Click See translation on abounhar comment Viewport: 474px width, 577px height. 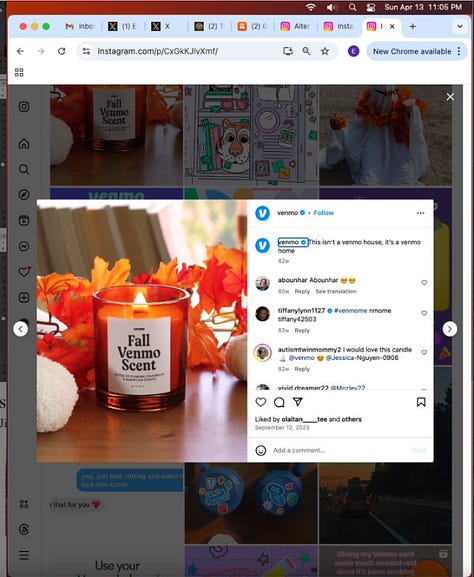[x=336, y=291]
